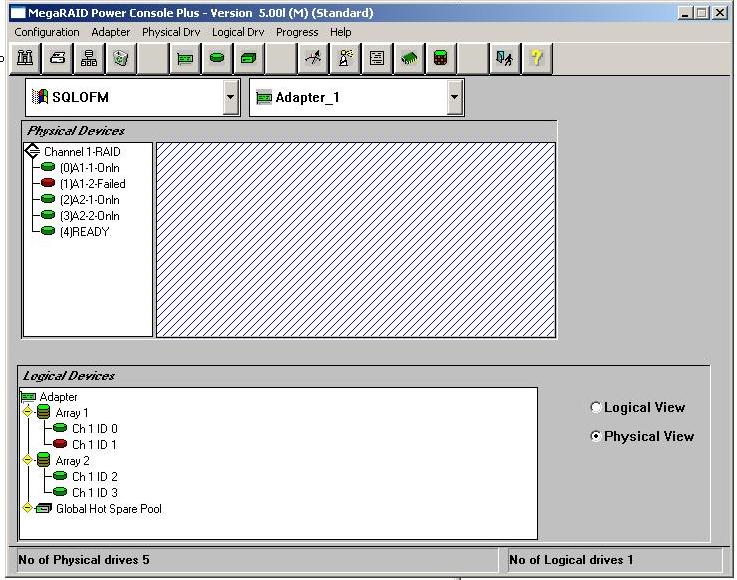Click the Channel 1-RAID label
This screenshot has height=580, width=737.
pyautogui.click(x=82, y=152)
